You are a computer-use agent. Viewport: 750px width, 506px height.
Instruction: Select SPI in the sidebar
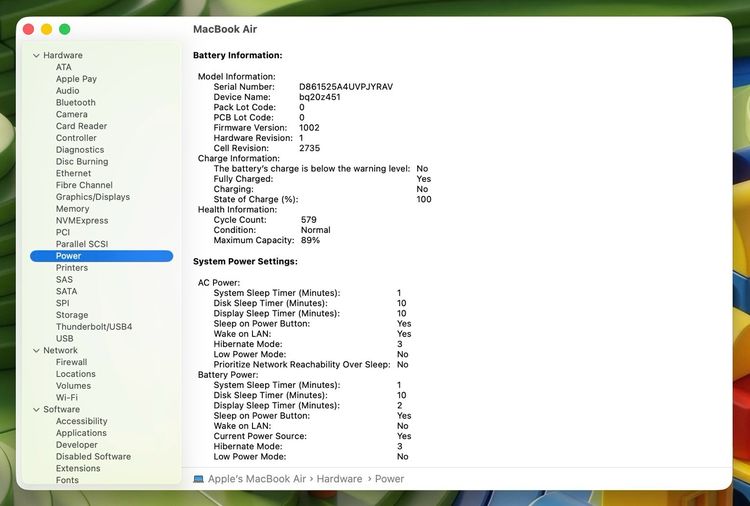pos(63,303)
